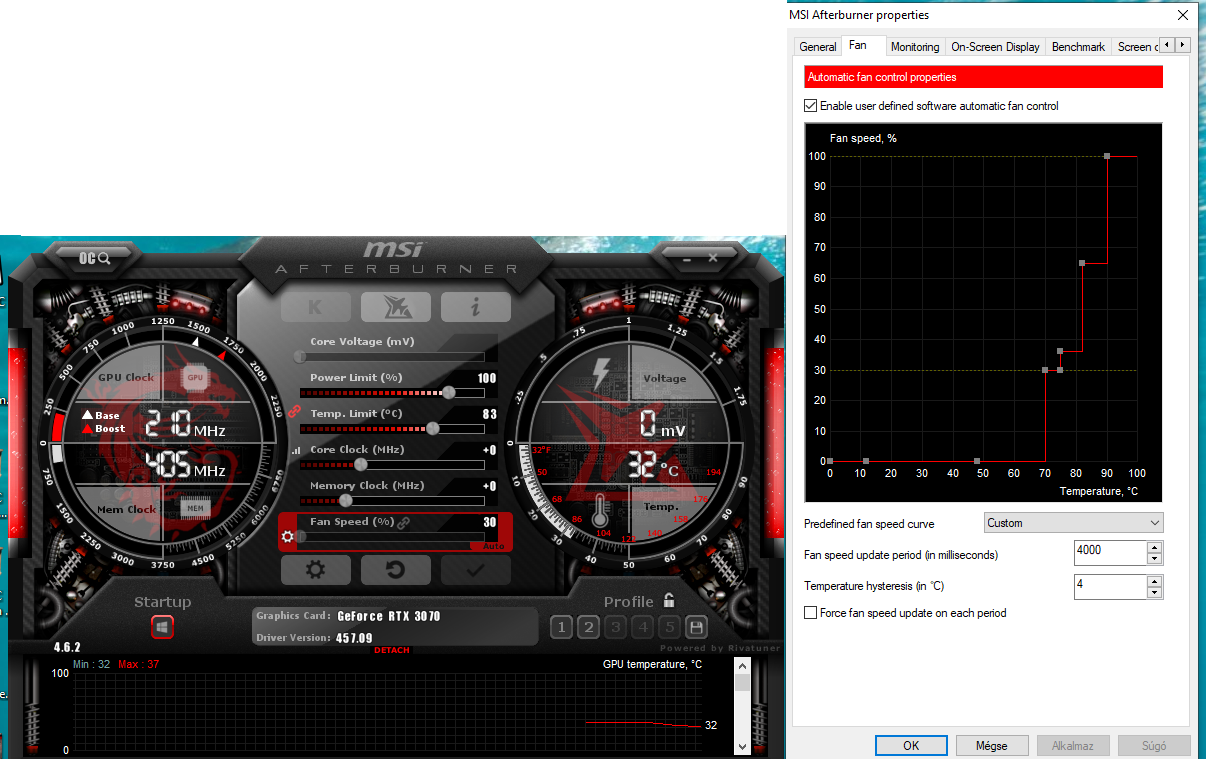Toggle 'Enable user defined software automatic fan control'
1206x759 pixels.
coord(932,106)
